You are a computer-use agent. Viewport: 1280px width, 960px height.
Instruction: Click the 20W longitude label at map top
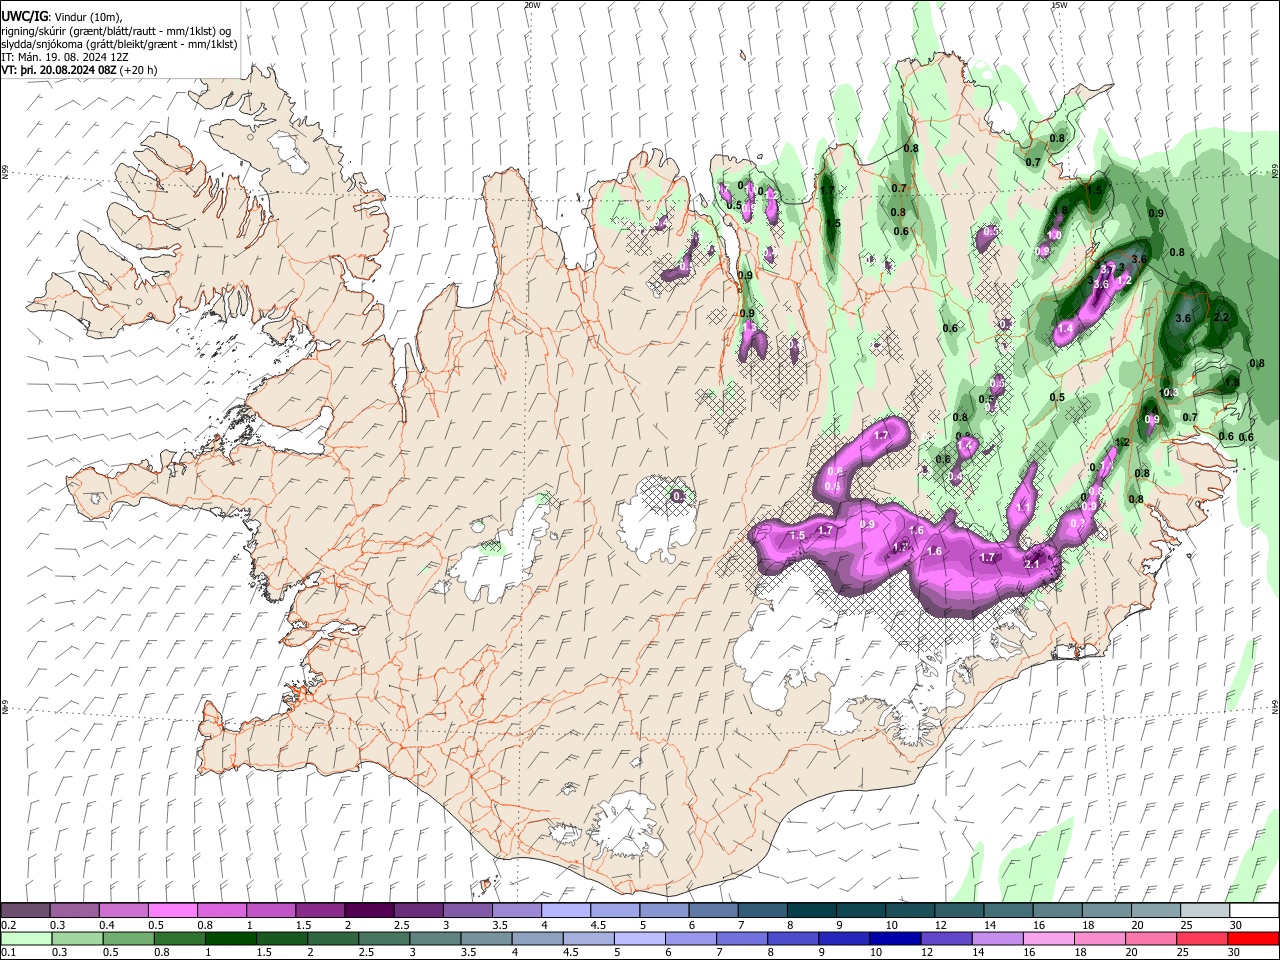[532, 5]
